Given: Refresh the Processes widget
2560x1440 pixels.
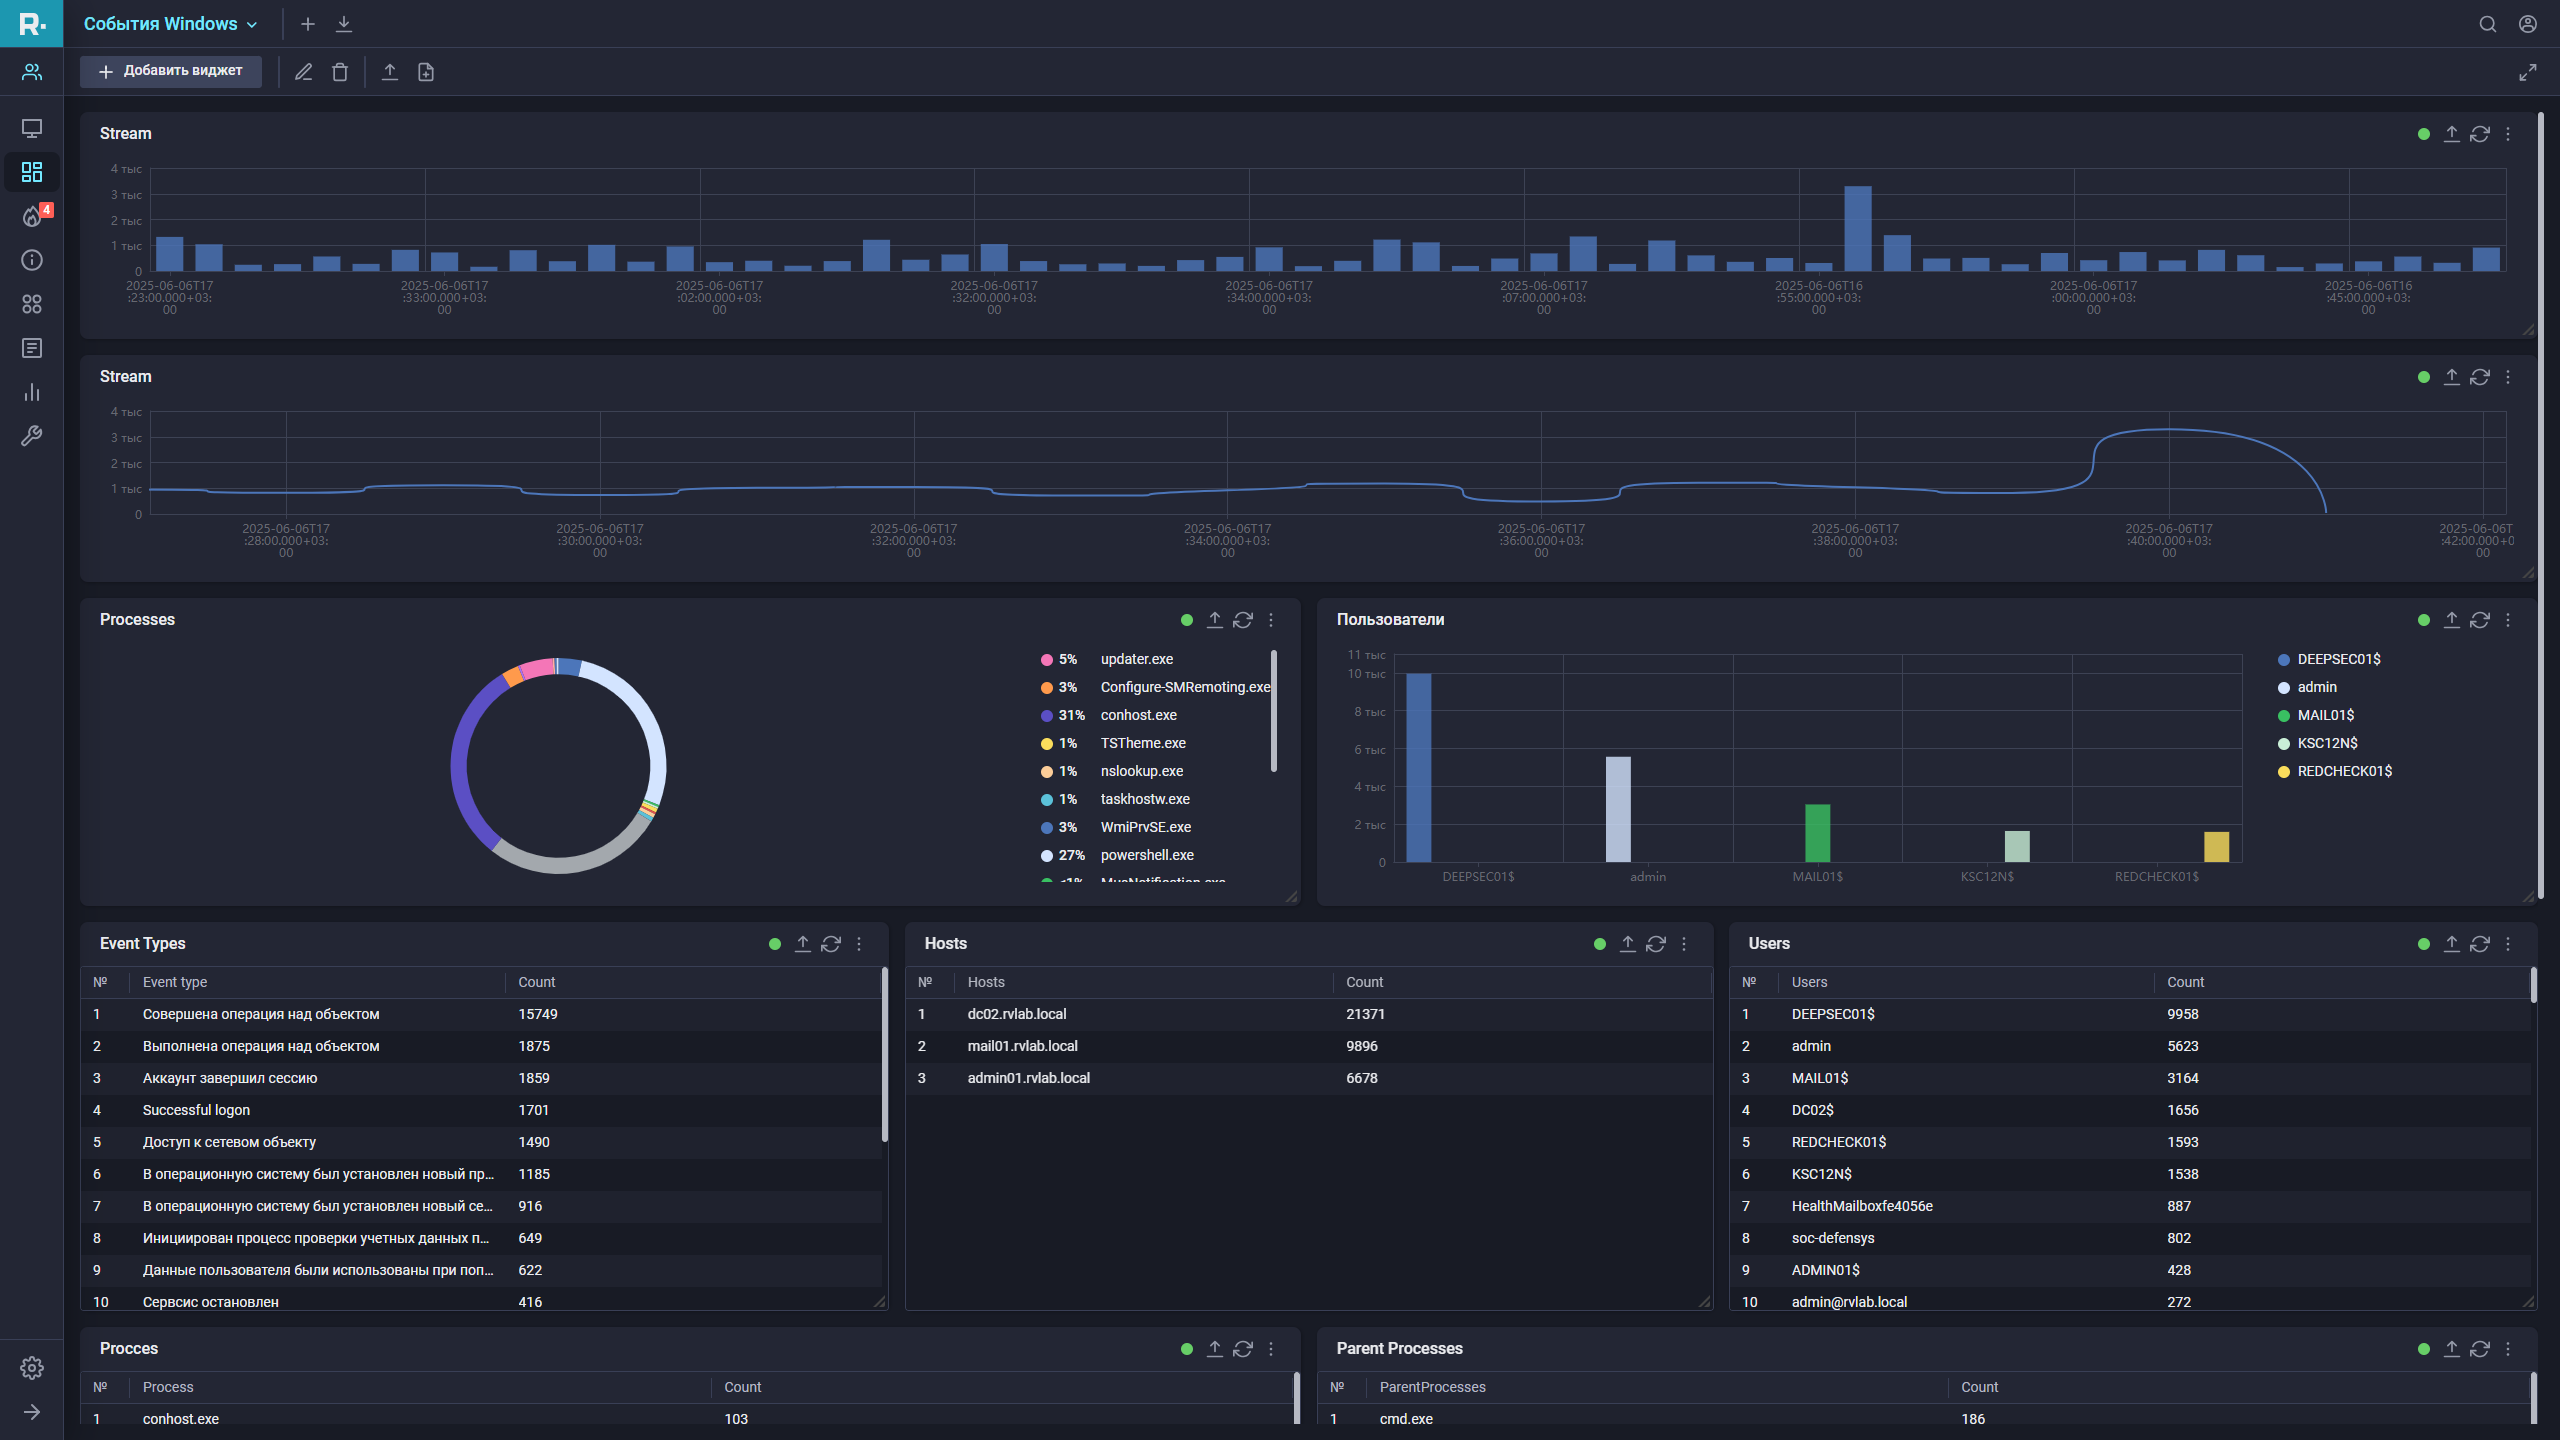Looking at the screenshot, I should coord(1243,620).
